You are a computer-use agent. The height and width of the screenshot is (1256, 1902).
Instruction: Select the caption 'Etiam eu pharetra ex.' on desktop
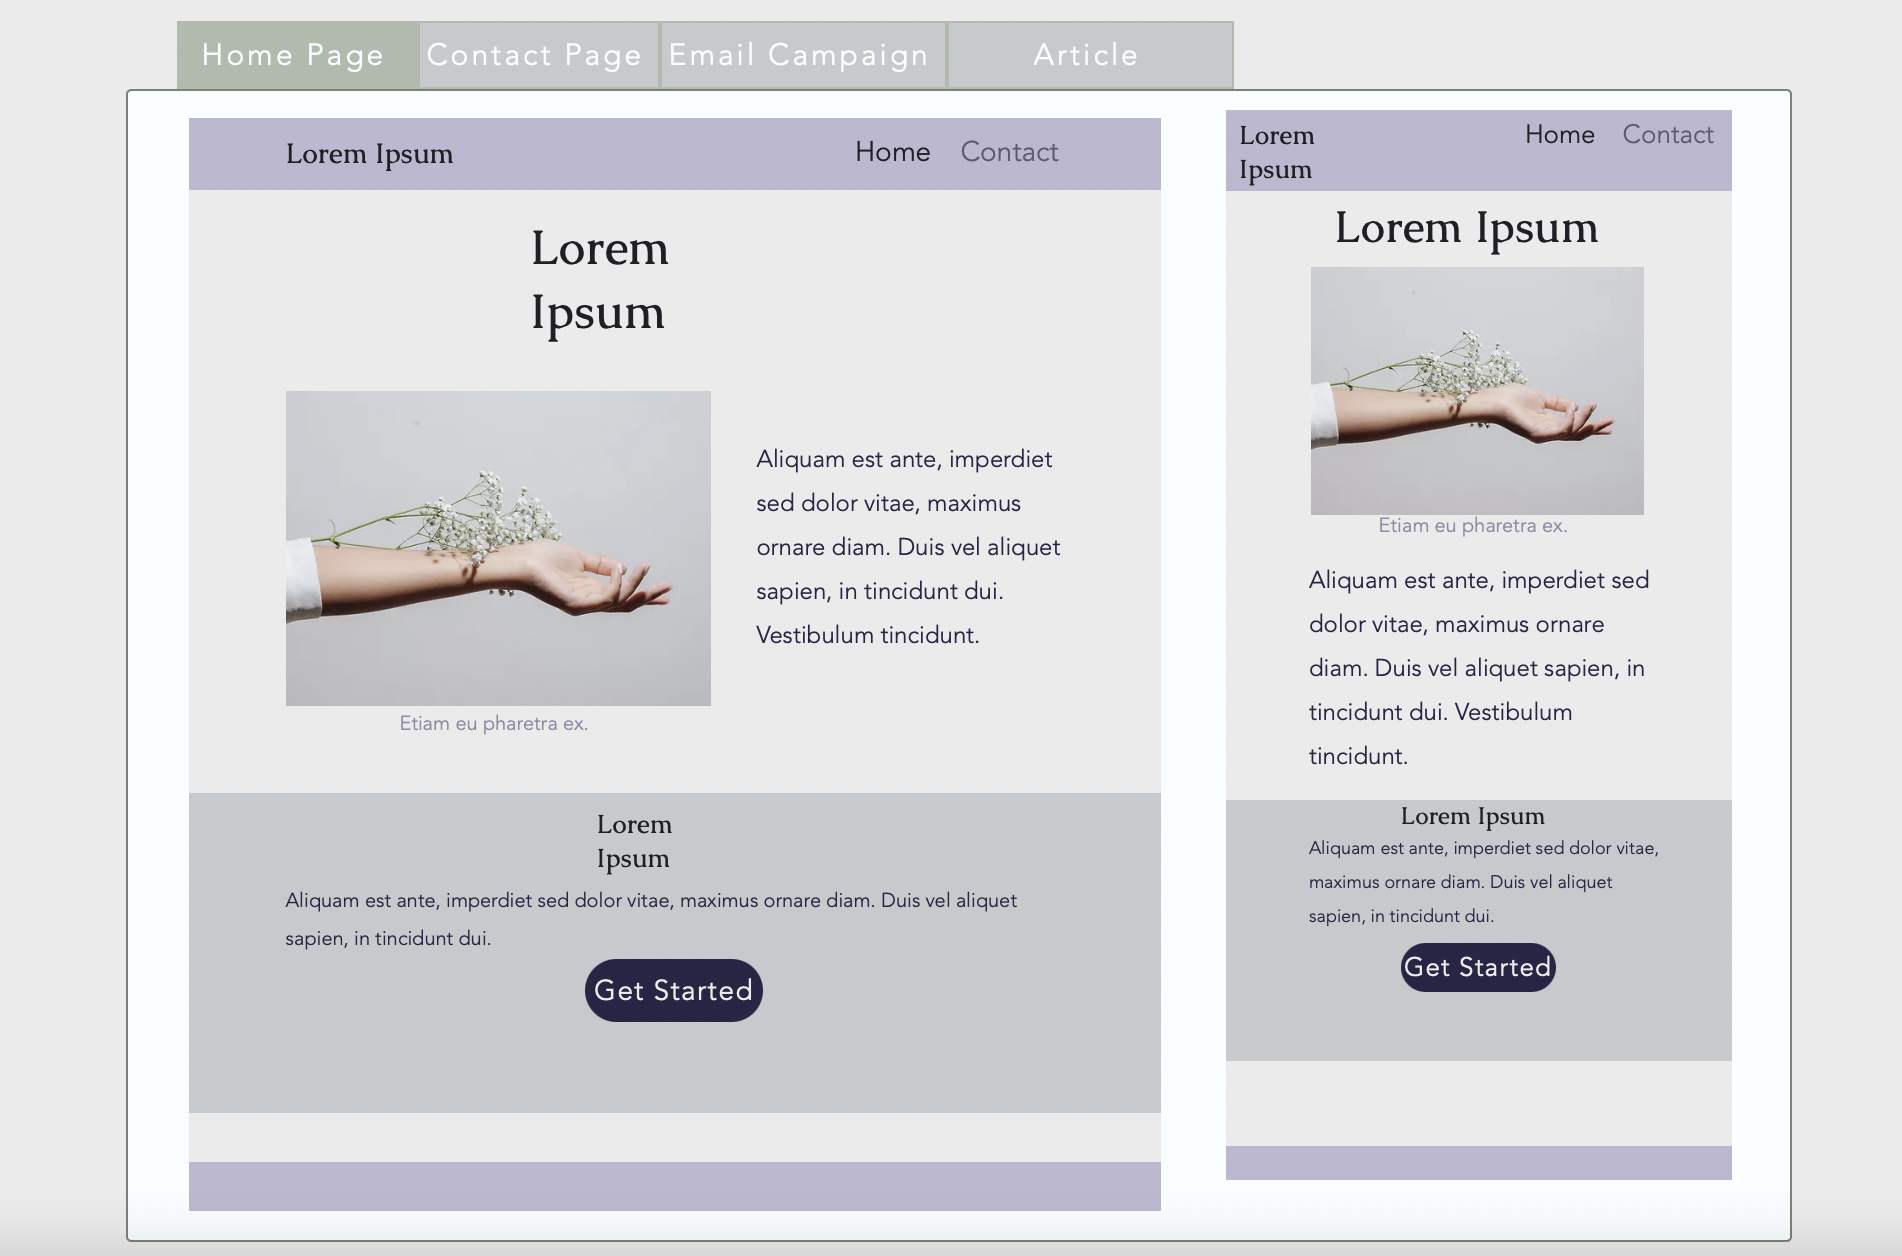coord(494,722)
